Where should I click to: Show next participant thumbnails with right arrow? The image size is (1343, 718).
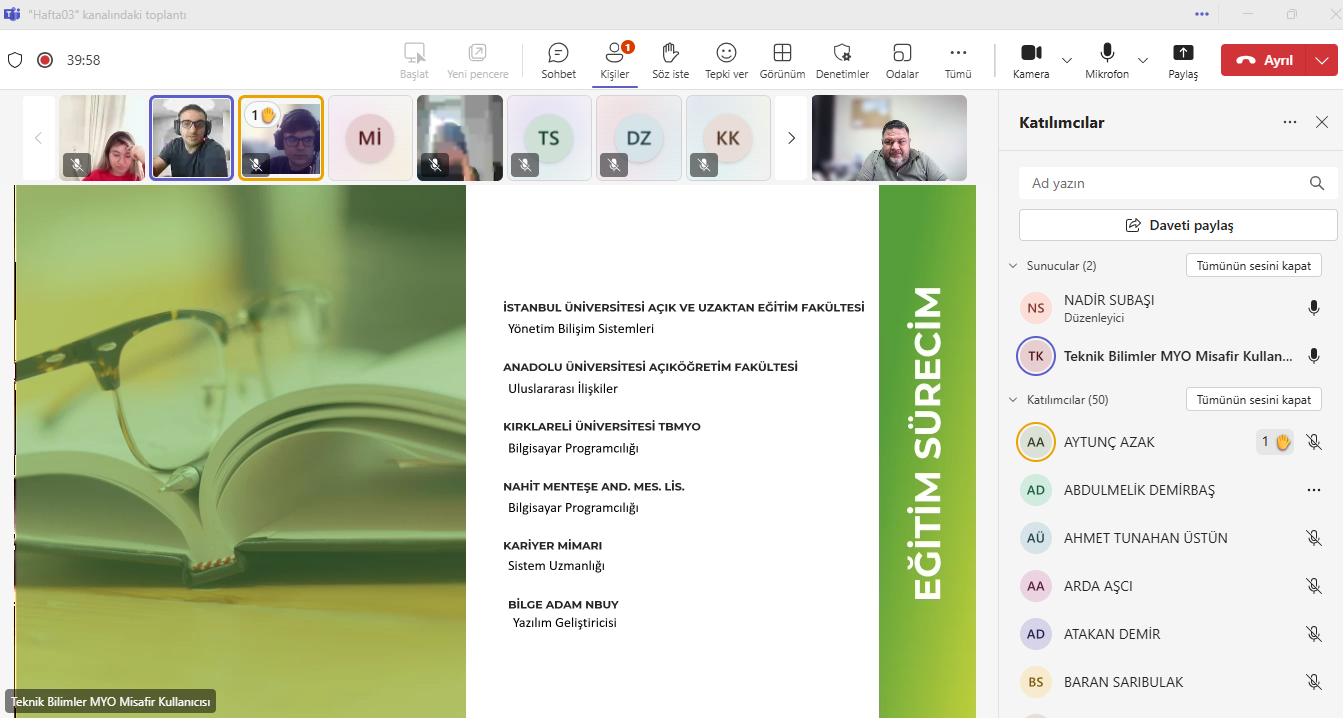791,138
